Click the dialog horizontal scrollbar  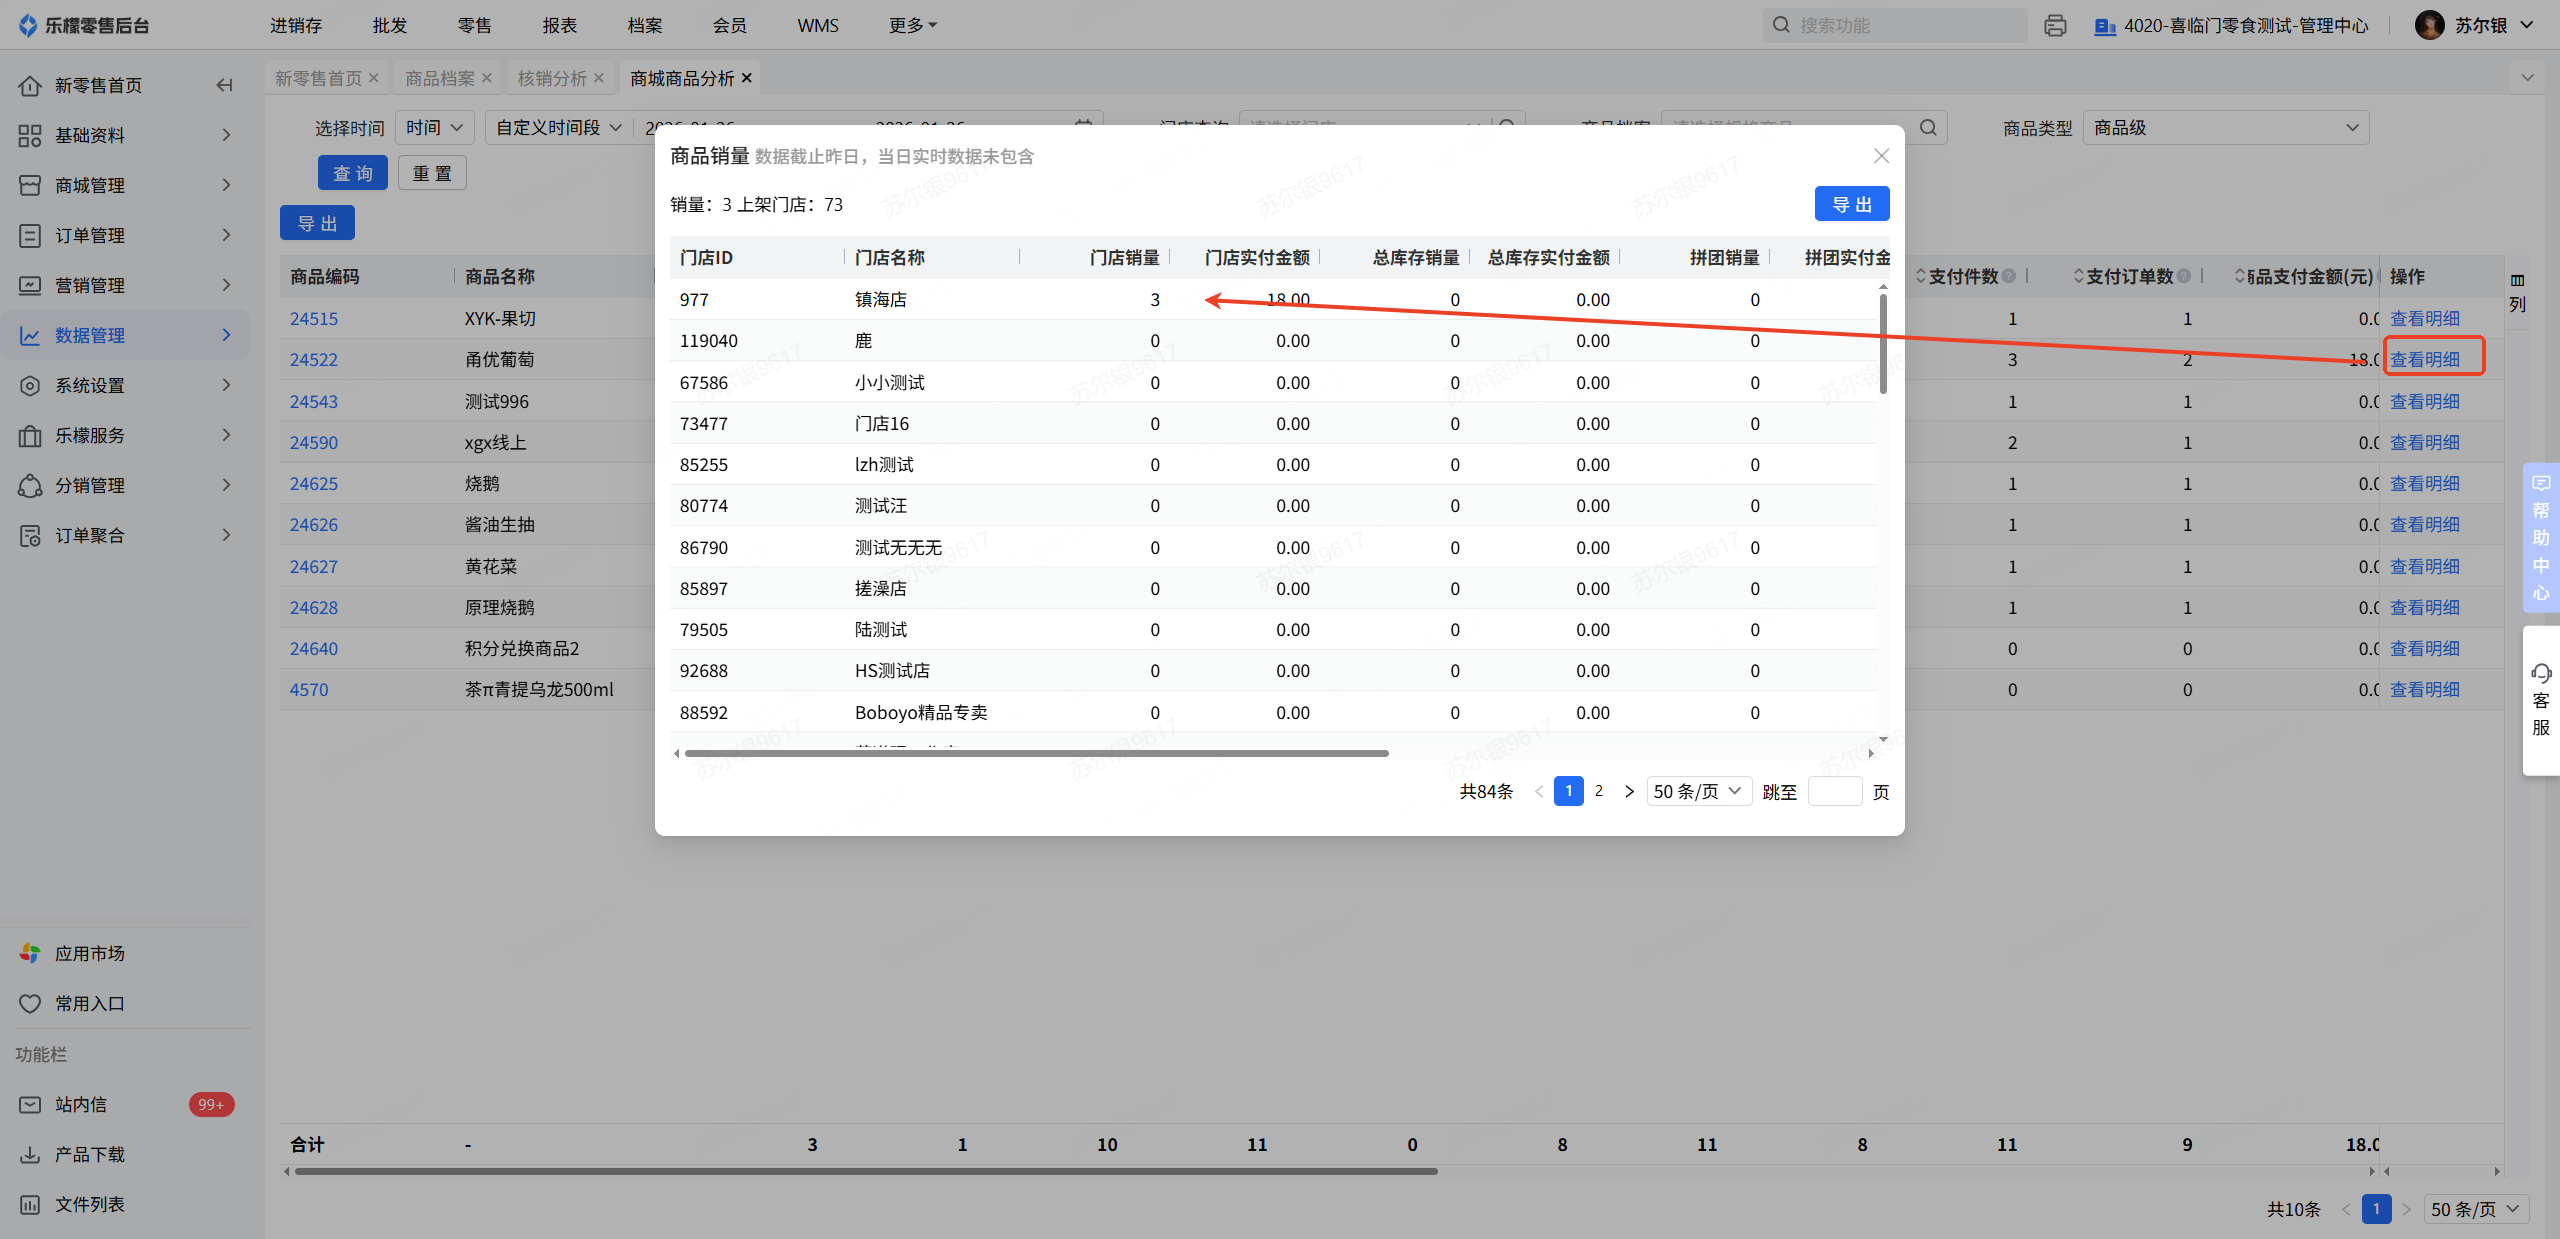click(1036, 753)
